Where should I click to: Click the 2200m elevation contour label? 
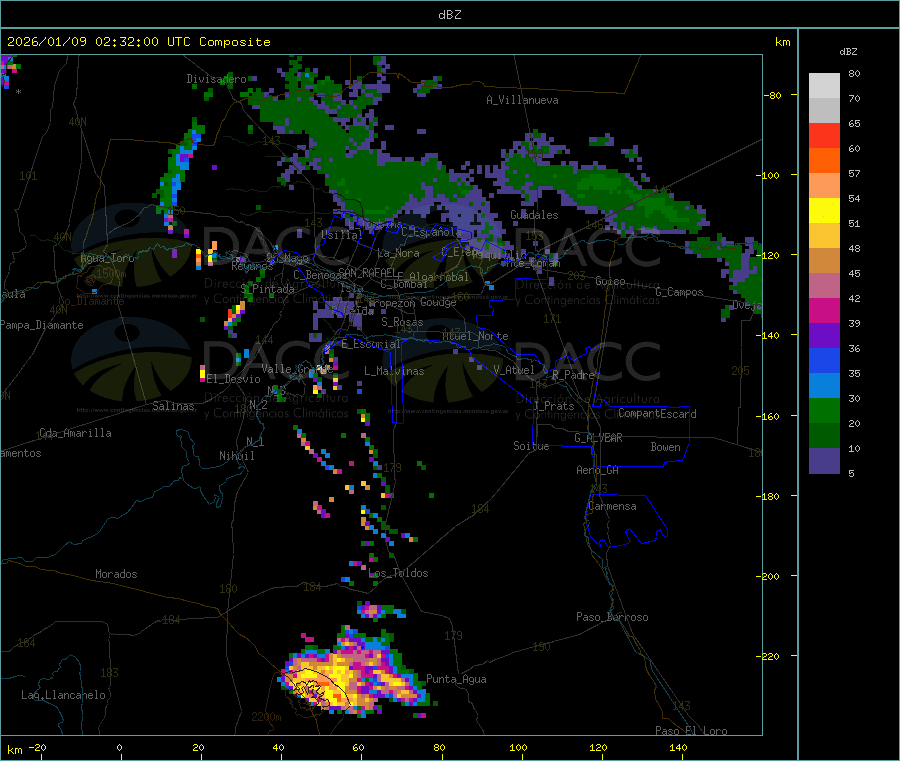(x=266, y=717)
